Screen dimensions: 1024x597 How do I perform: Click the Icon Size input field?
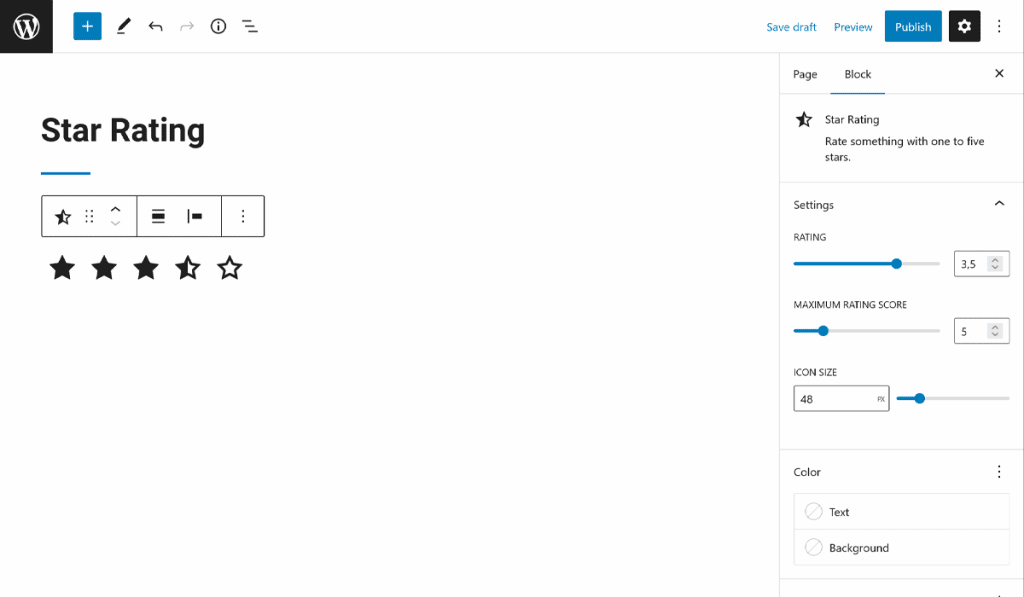pyautogui.click(x=835, y=399)
